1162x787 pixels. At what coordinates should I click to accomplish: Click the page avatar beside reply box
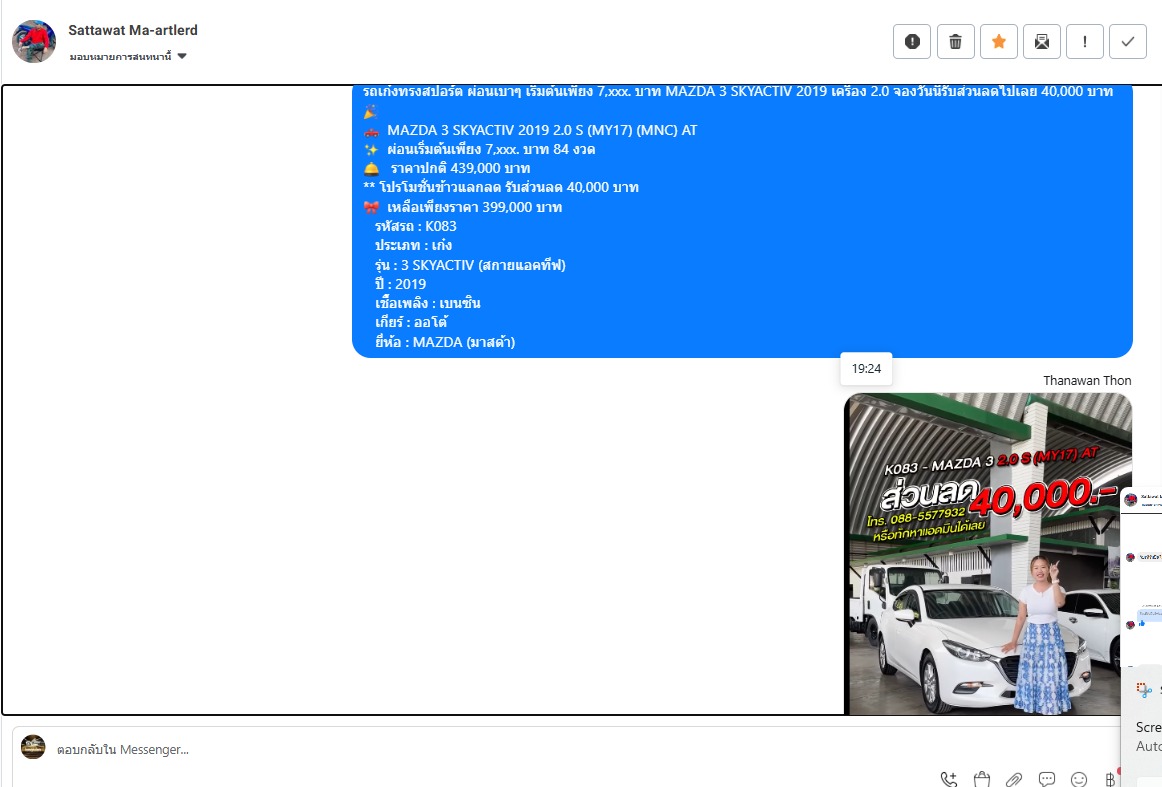click(x=33, y=747)
